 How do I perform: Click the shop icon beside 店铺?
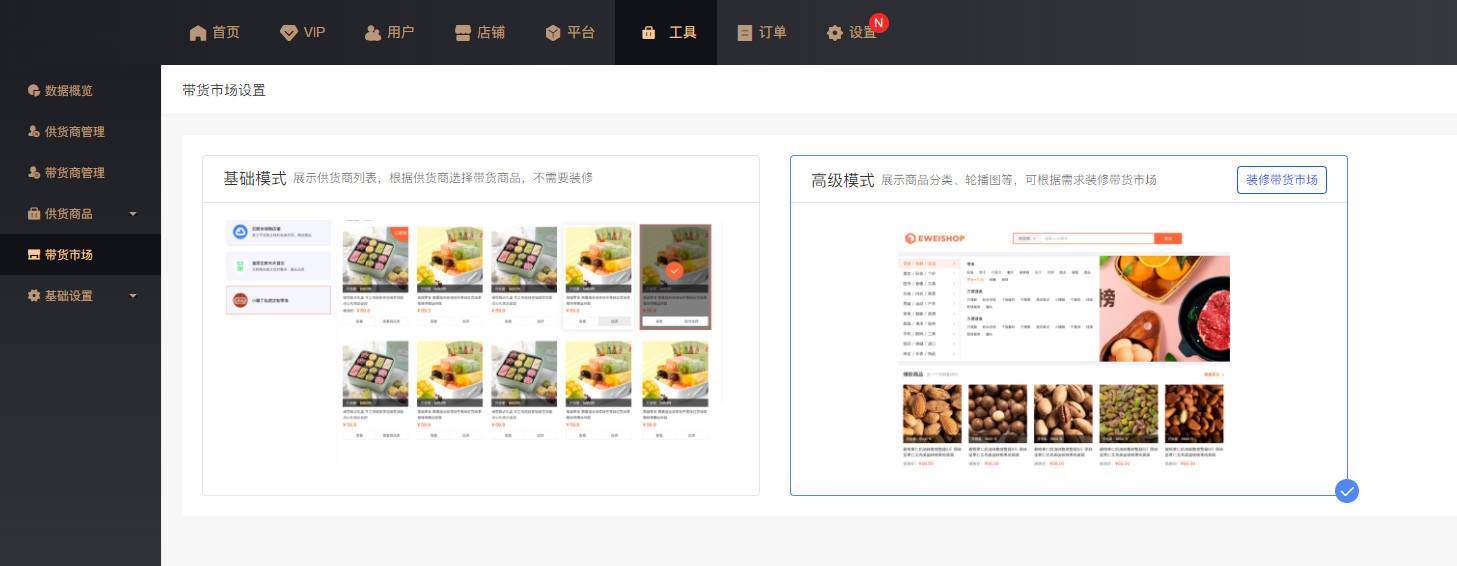coord(462,33)
